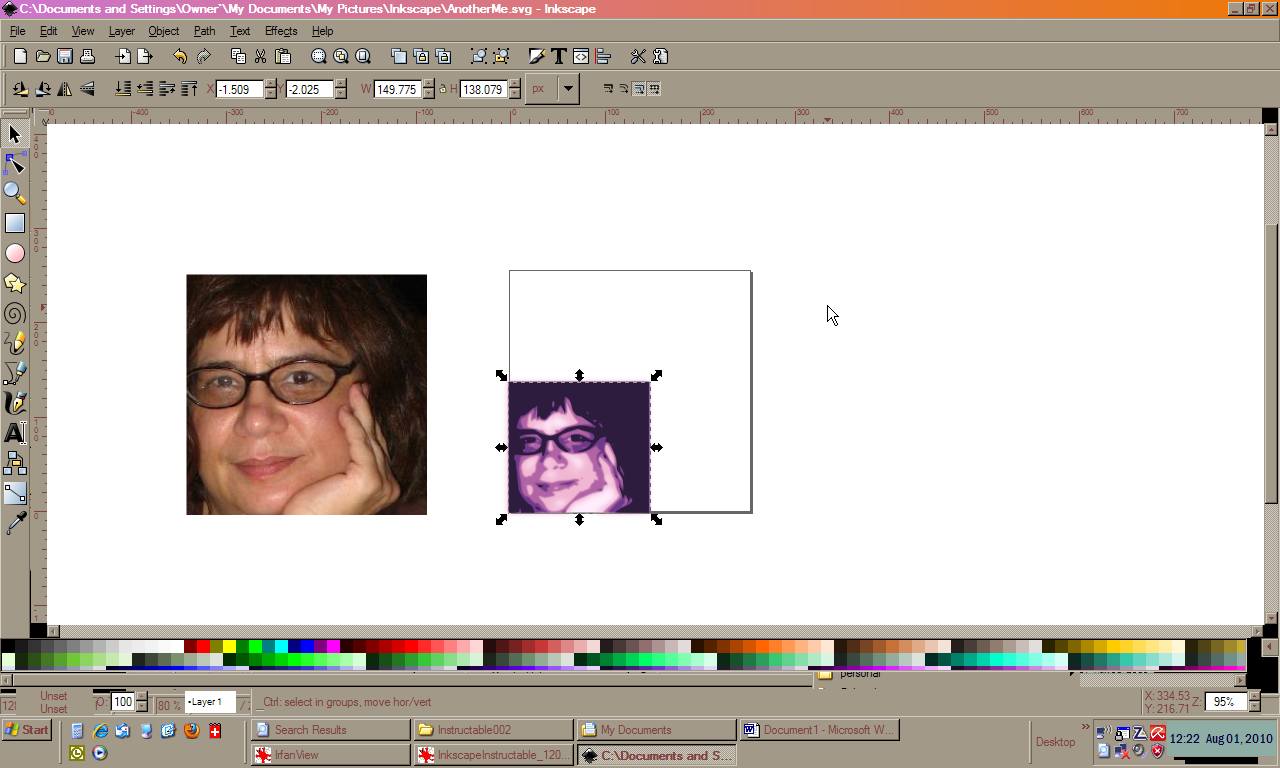Select the Pen Bezier tool
The width and height of the screenshot is (1280, 768).
[14, 373]
